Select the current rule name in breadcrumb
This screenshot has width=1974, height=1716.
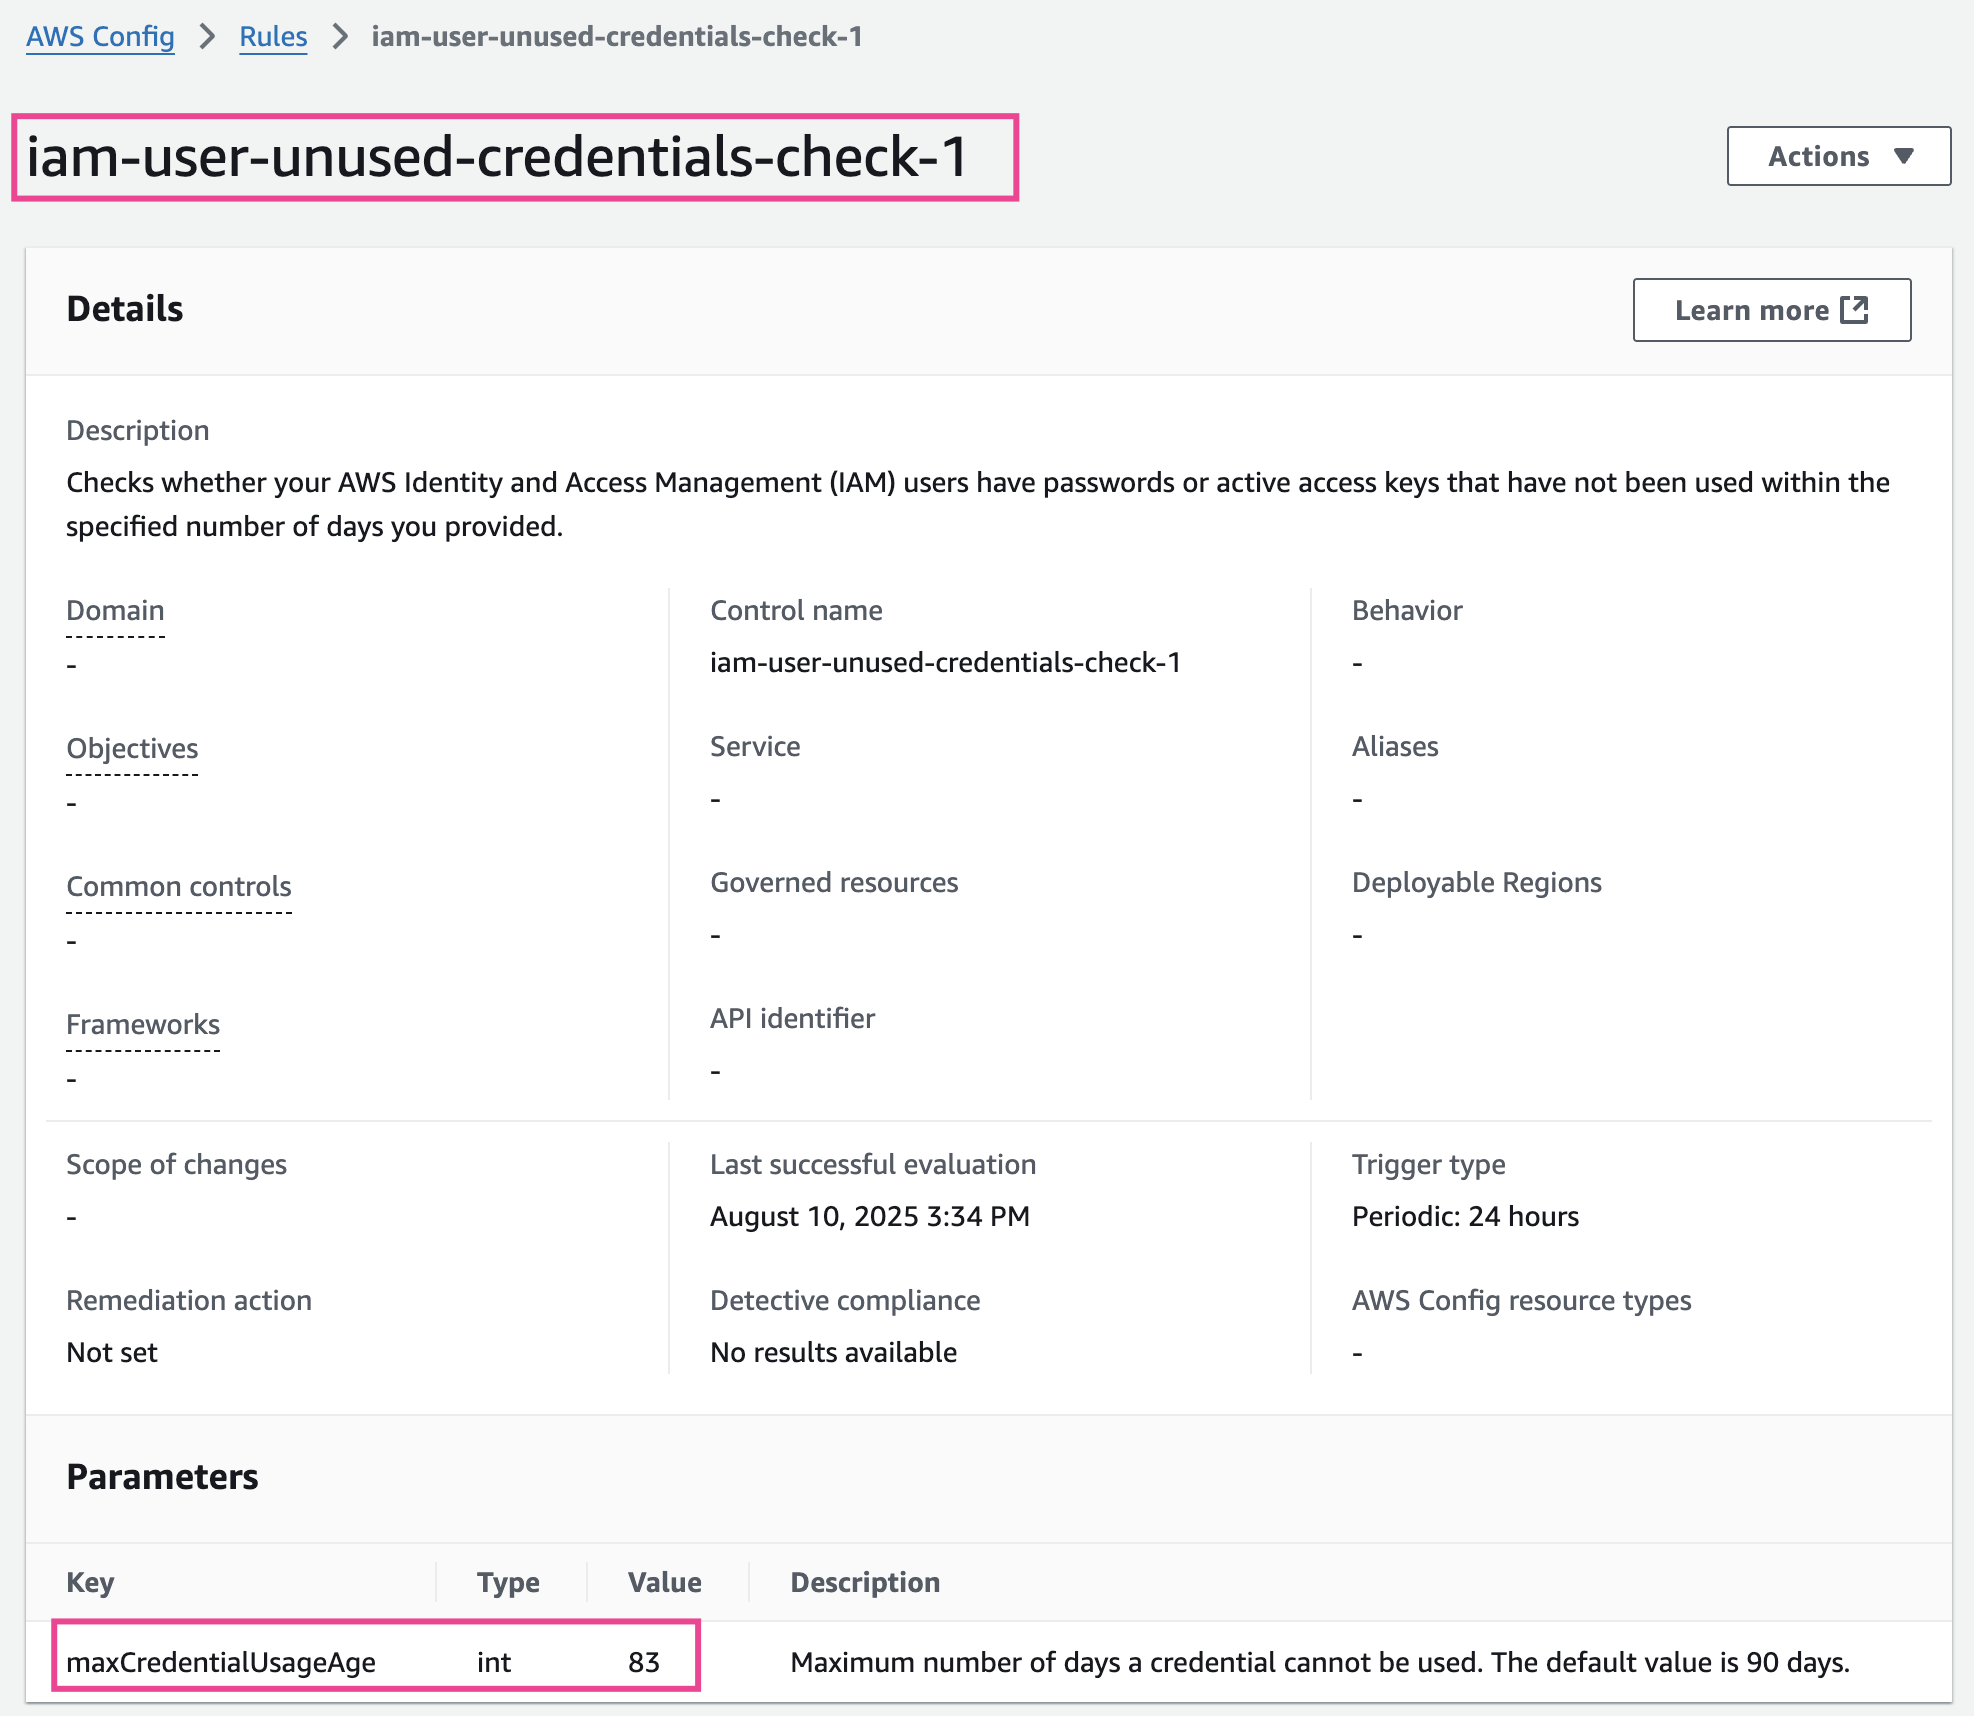pyautogui.click(x=616, y=37)
